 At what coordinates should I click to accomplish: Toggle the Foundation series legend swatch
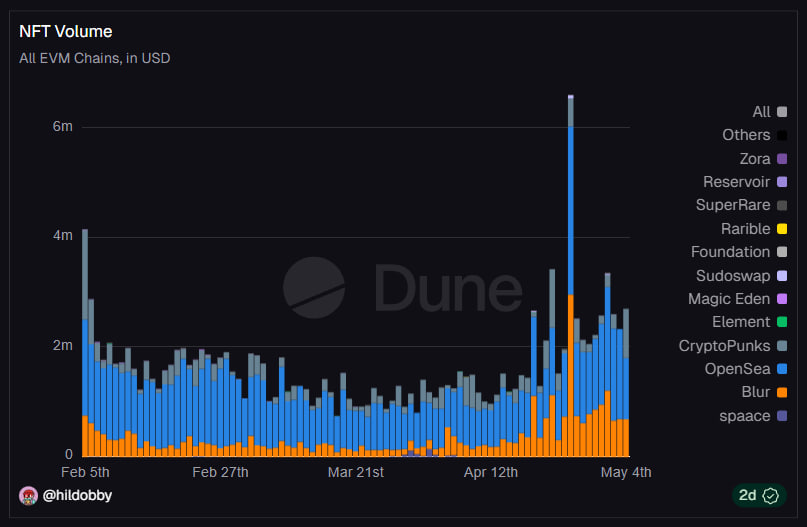point(782,252)
